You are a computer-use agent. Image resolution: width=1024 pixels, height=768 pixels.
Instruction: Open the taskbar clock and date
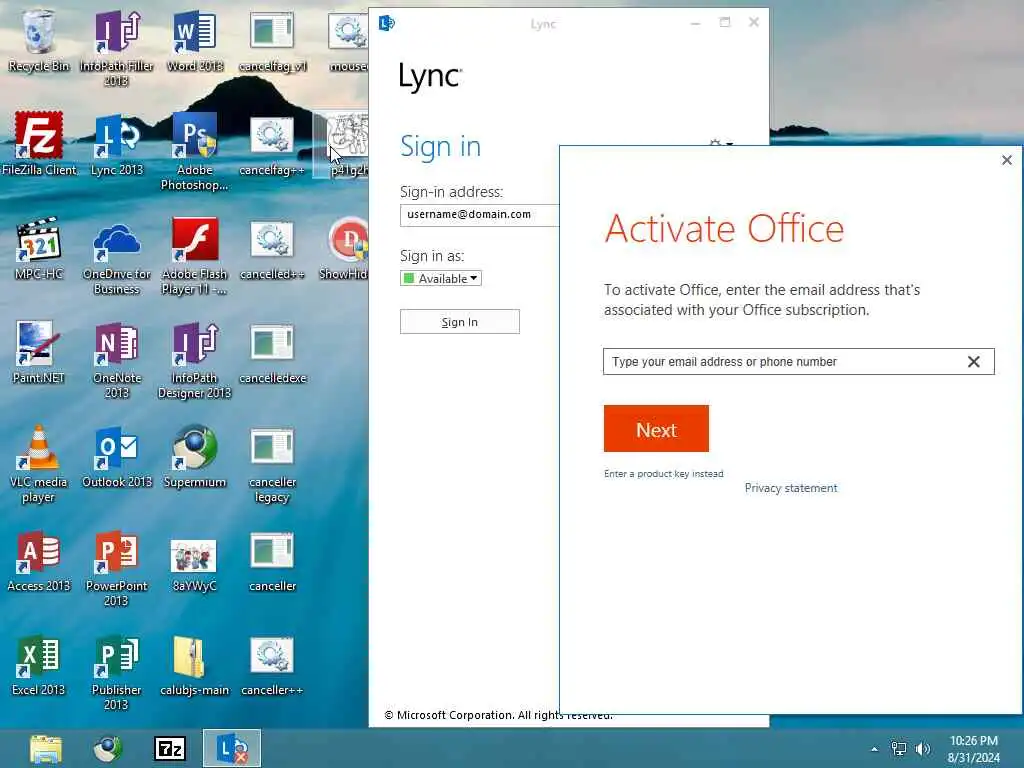[974, 749]
